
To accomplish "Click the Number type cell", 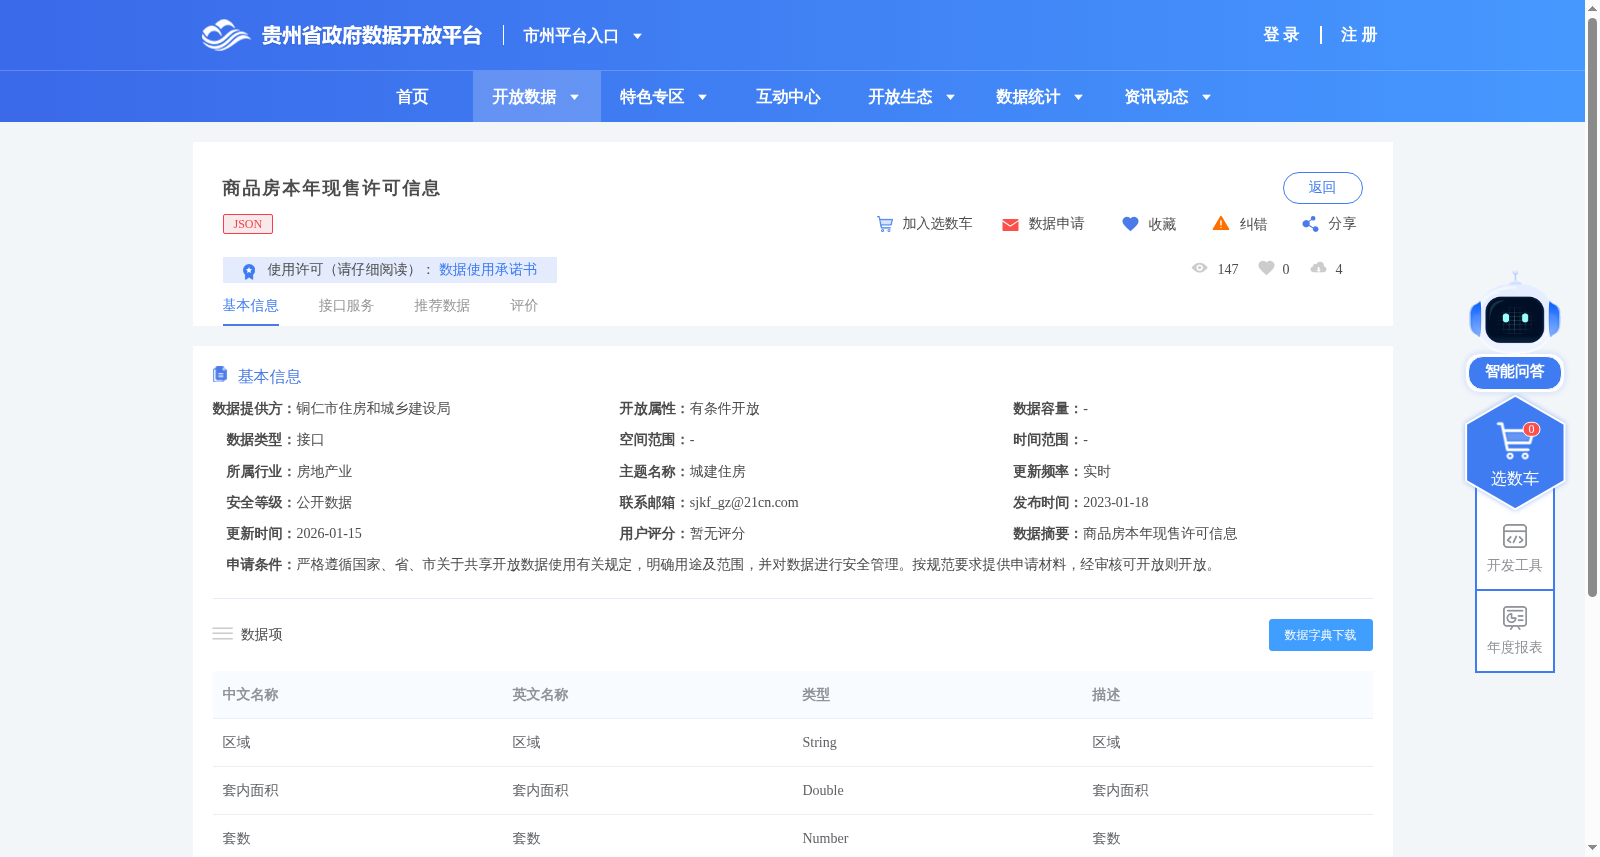I will pos(825,839).
